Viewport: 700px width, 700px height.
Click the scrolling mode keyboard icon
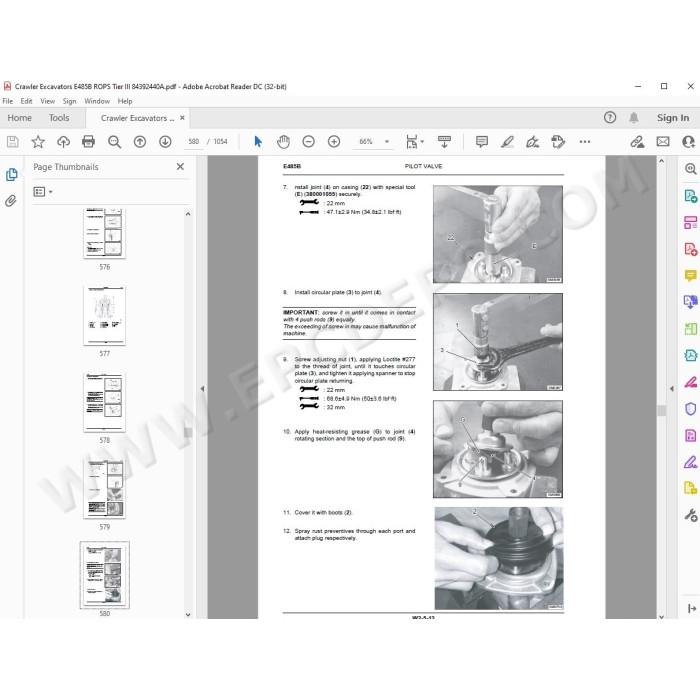pyautogui.click(x=444, y=142)
